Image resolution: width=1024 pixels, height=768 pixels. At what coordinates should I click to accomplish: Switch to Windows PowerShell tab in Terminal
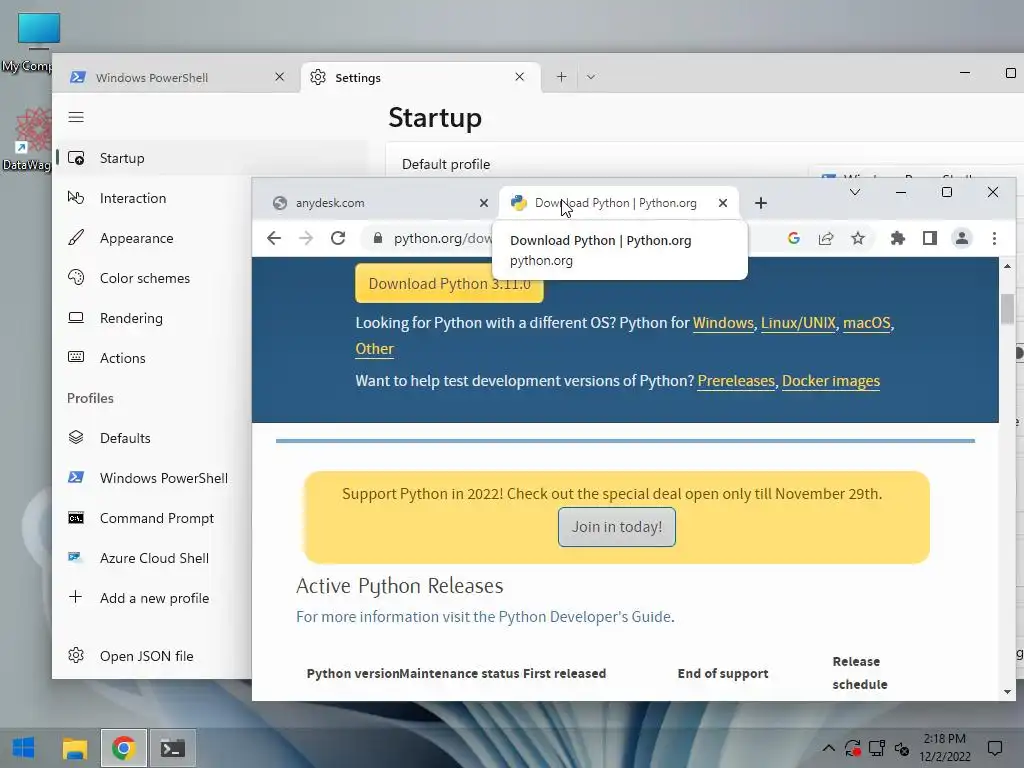pyautogui.click(x=176, y=77)
